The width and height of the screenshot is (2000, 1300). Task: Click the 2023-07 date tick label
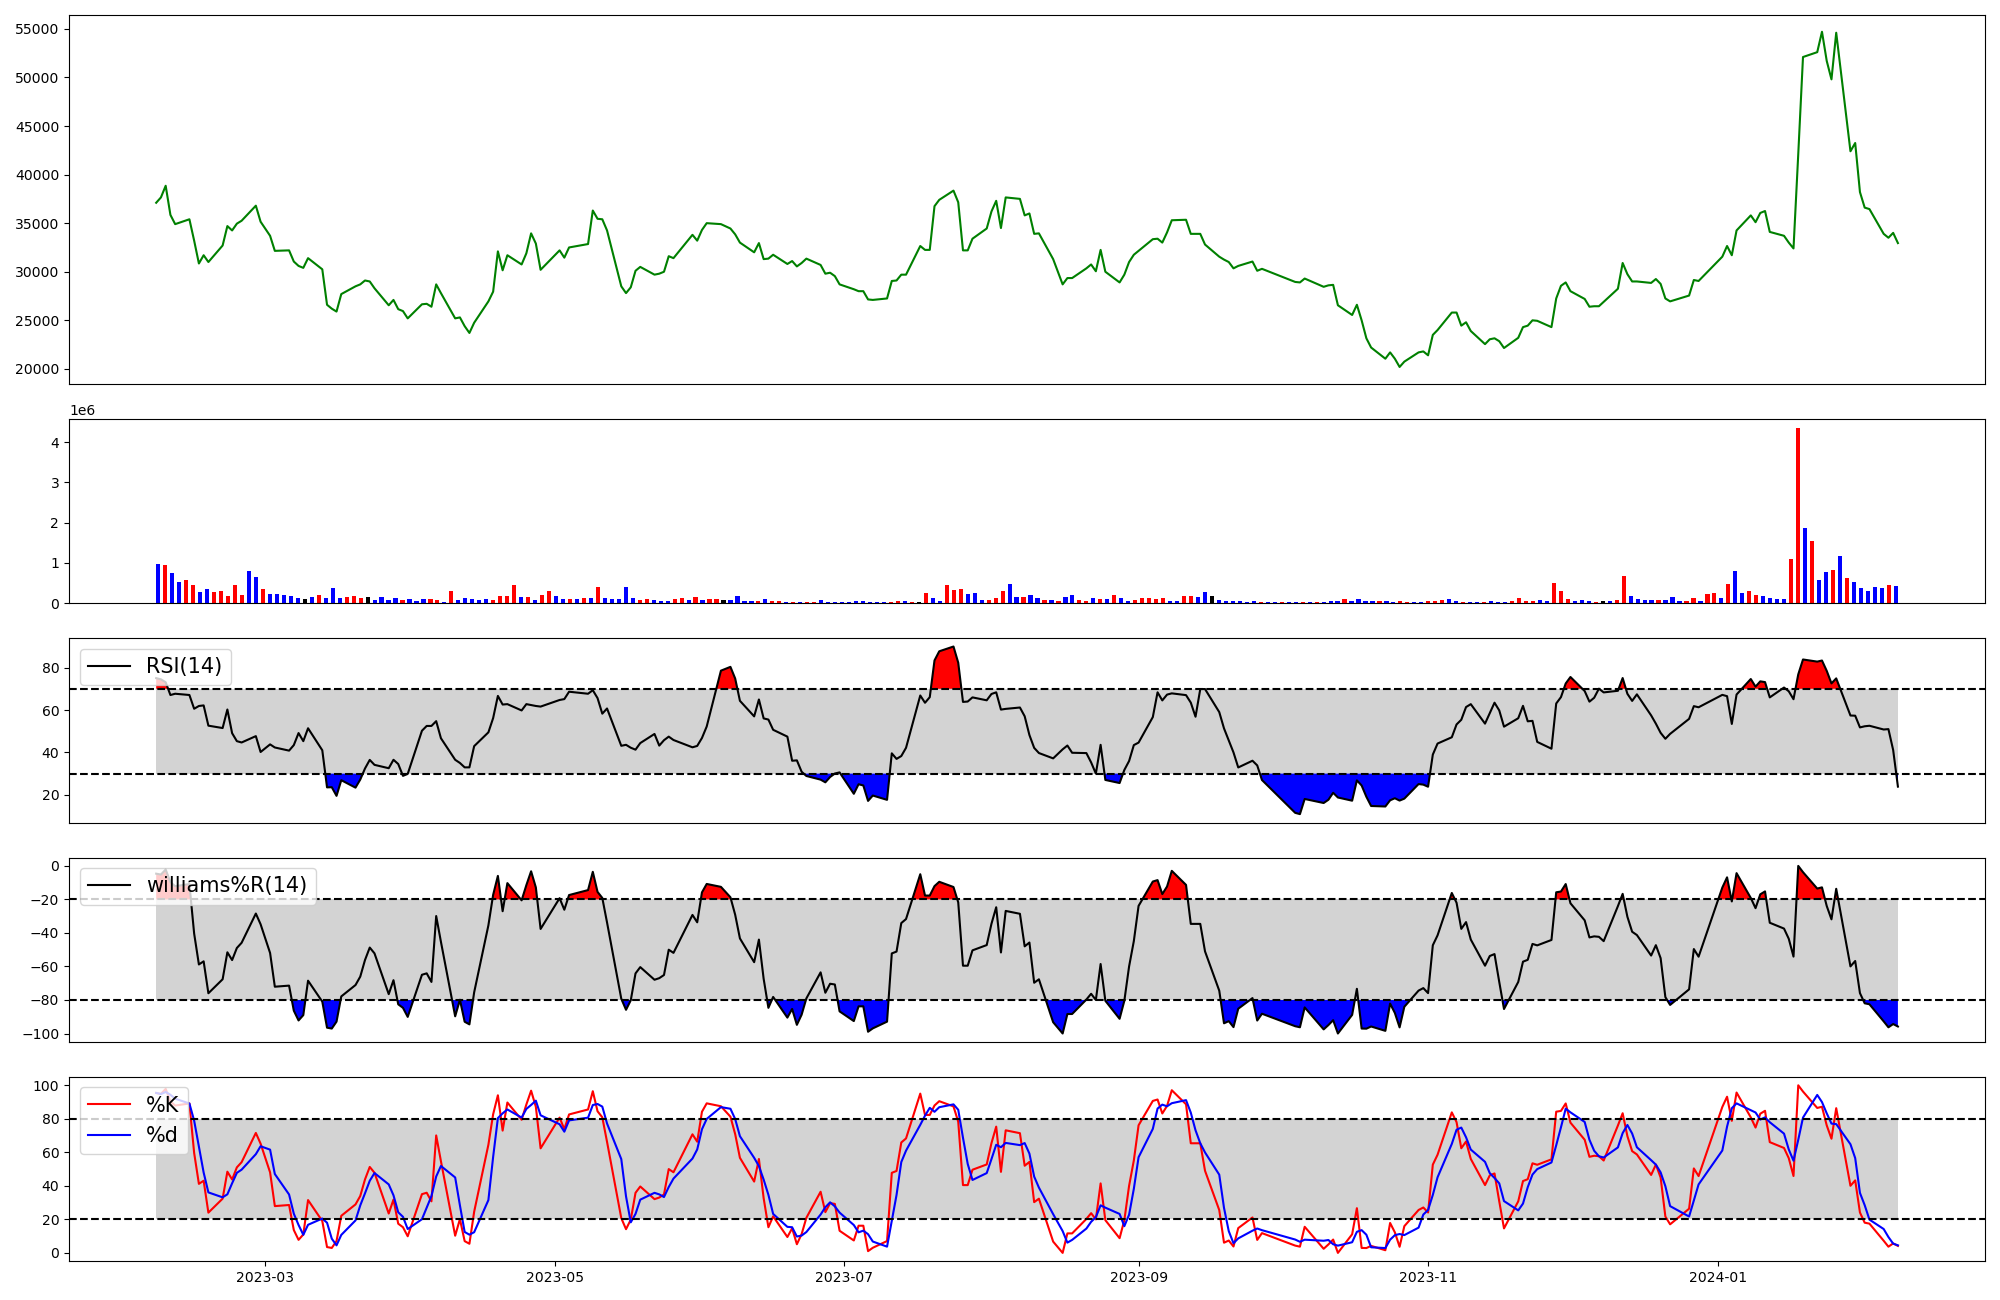point(845,1277)
